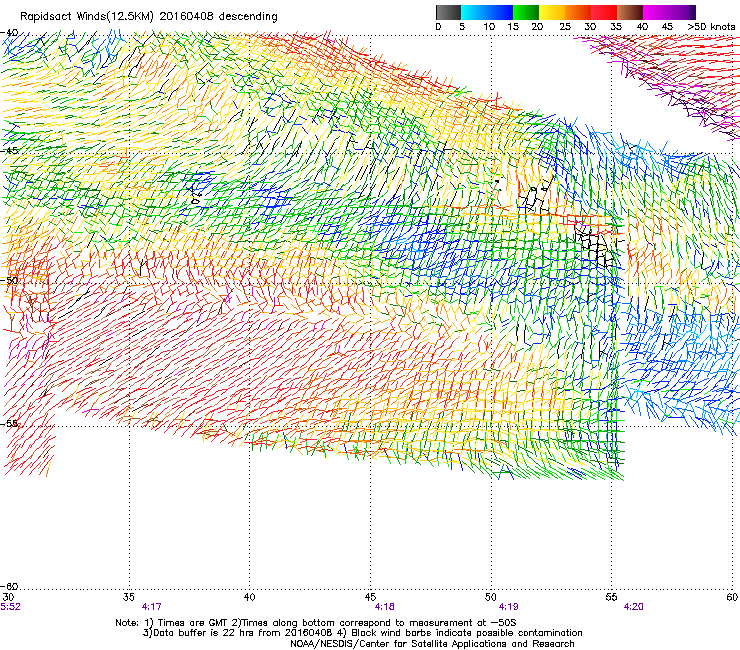Click the longitude axis label '30'

tap(8, 597)
